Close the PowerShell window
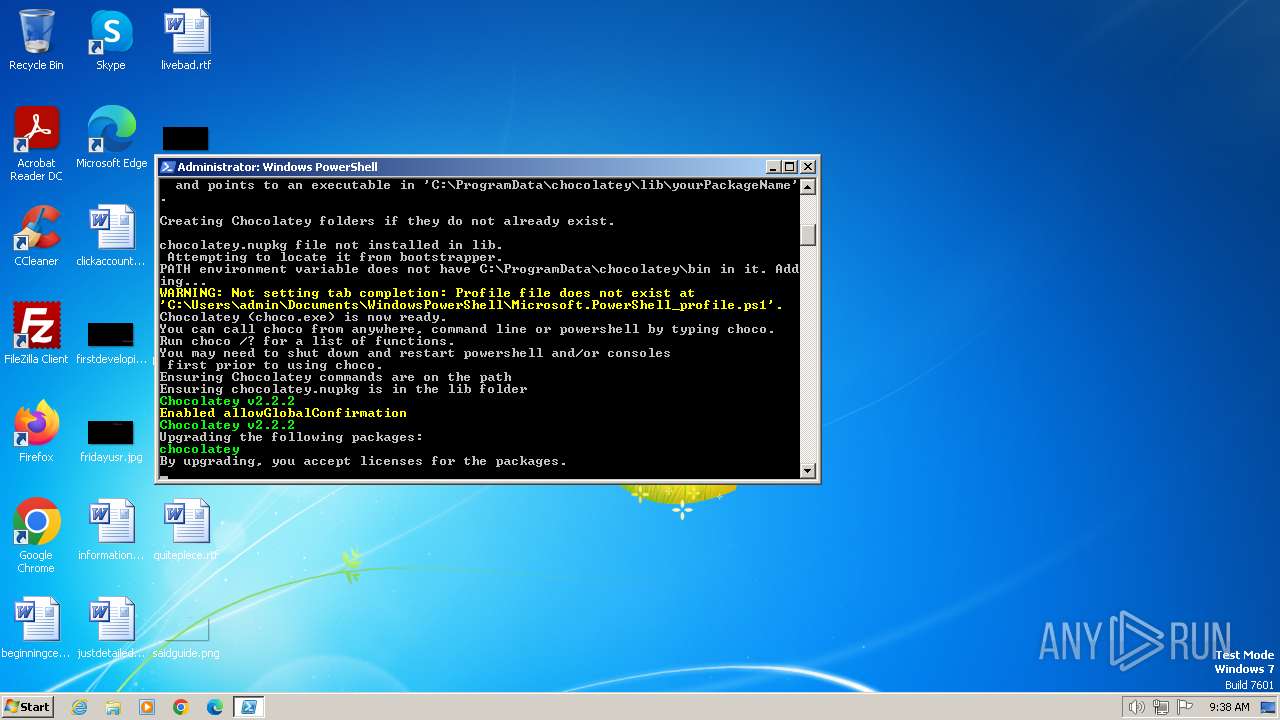This screenshot has width=1280, height=720. [x=808, y=167]
